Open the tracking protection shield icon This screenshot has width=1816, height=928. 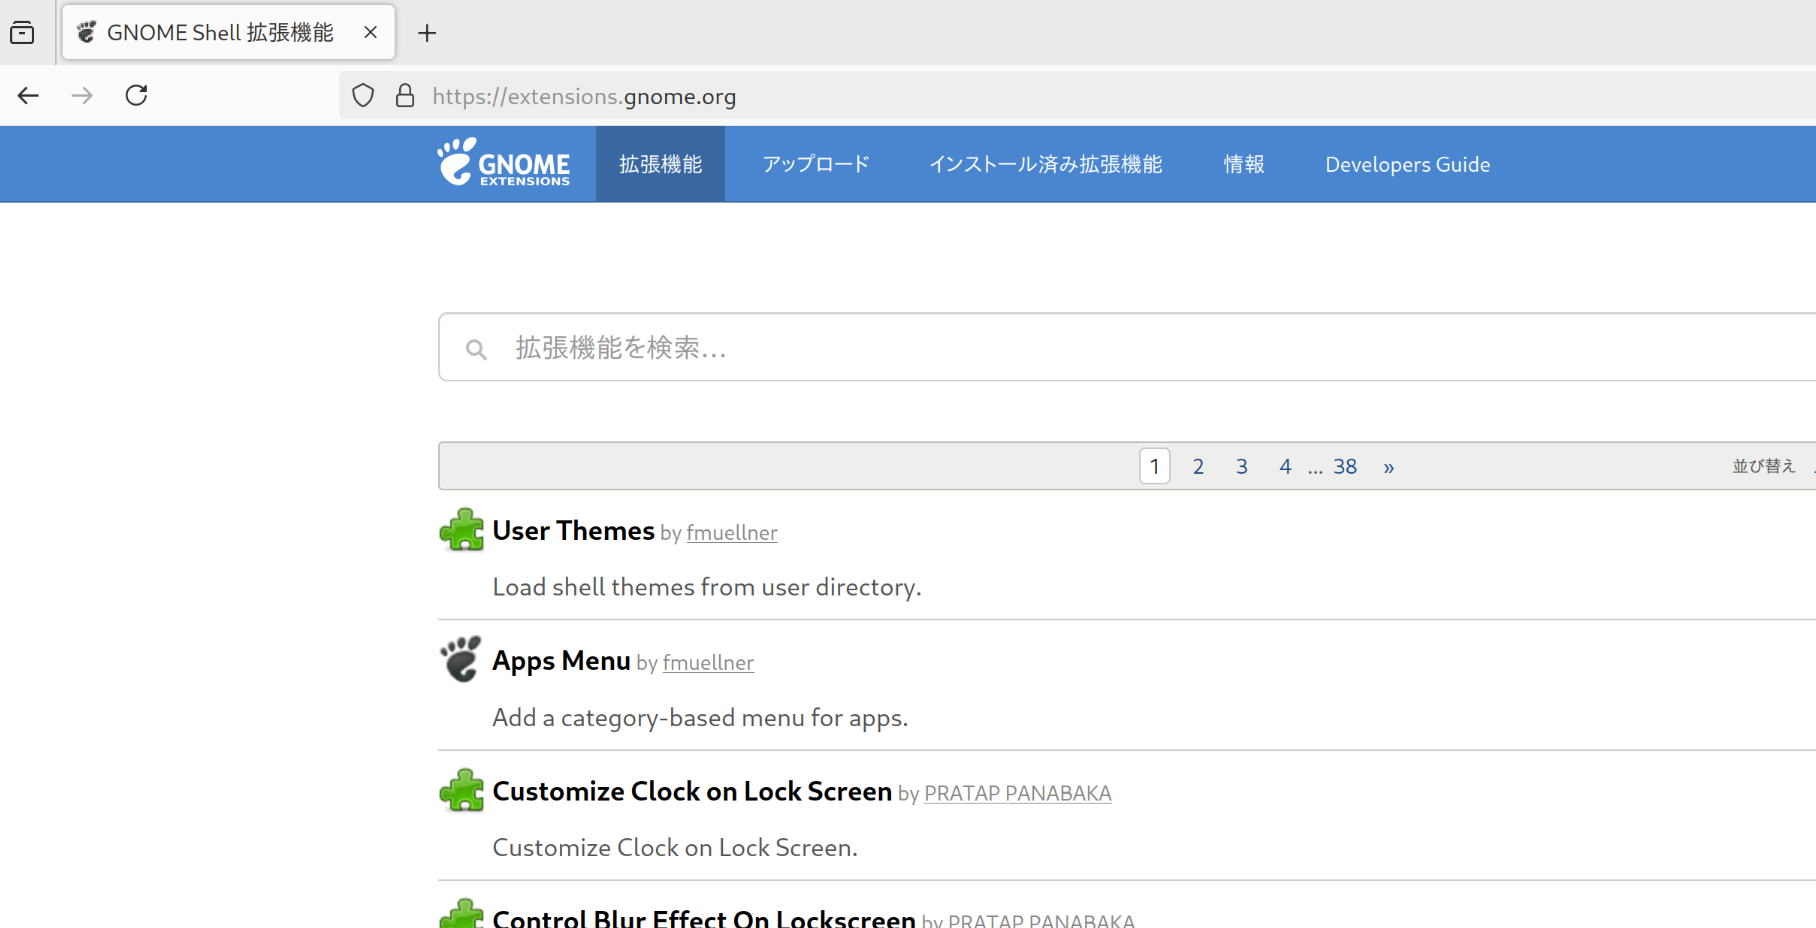point(363,96)
